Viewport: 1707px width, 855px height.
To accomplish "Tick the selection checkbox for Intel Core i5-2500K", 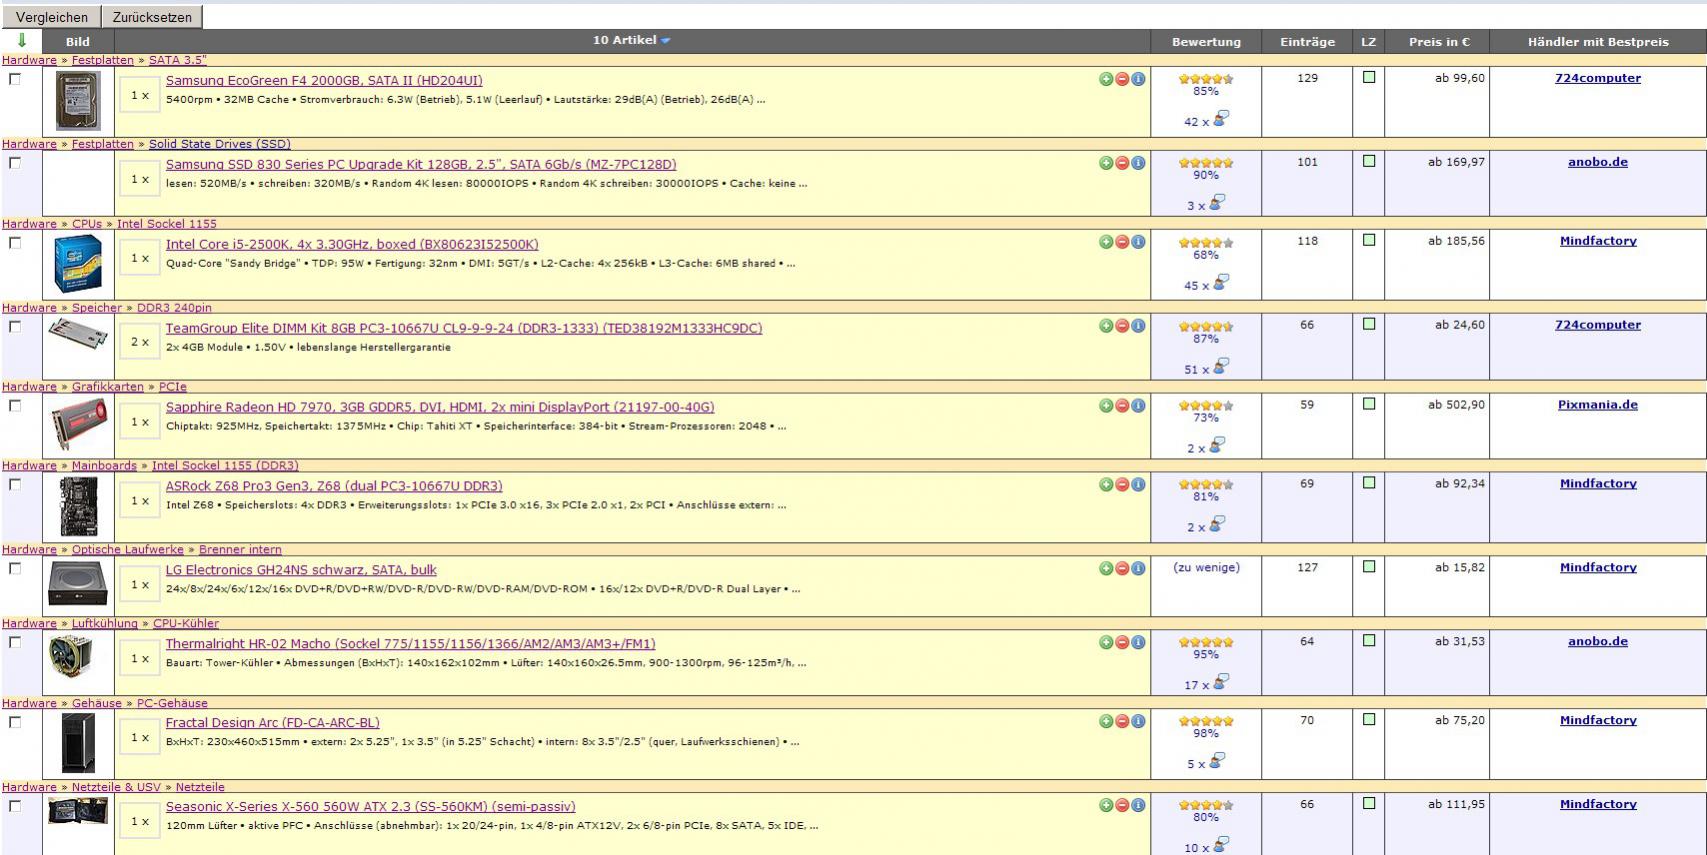I will [x=14, y=242].
